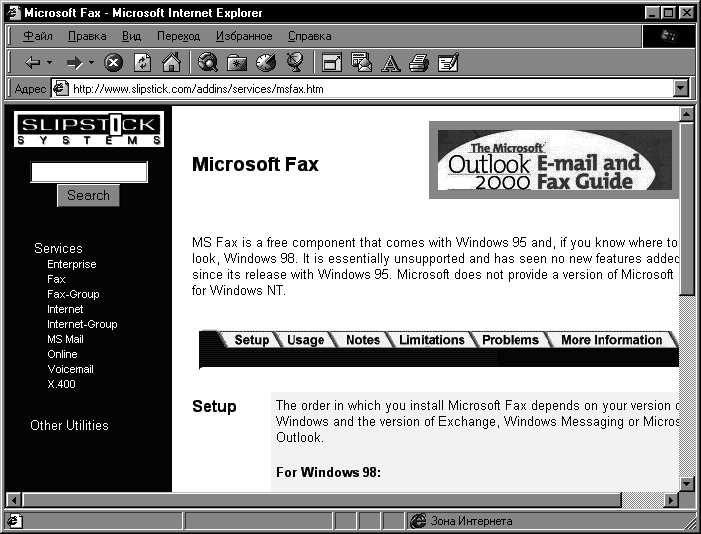This screenshot has height=534, width=701.
Task: Open the Fax-Group sidebar link
Action: [x=73, y=294]
